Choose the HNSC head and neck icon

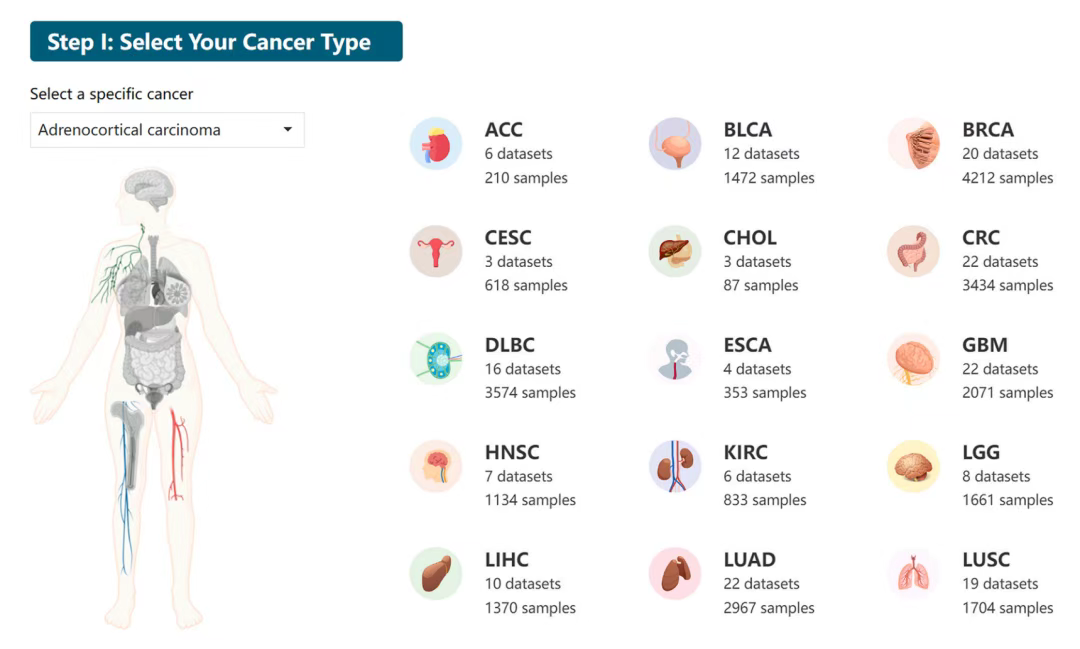436,466
